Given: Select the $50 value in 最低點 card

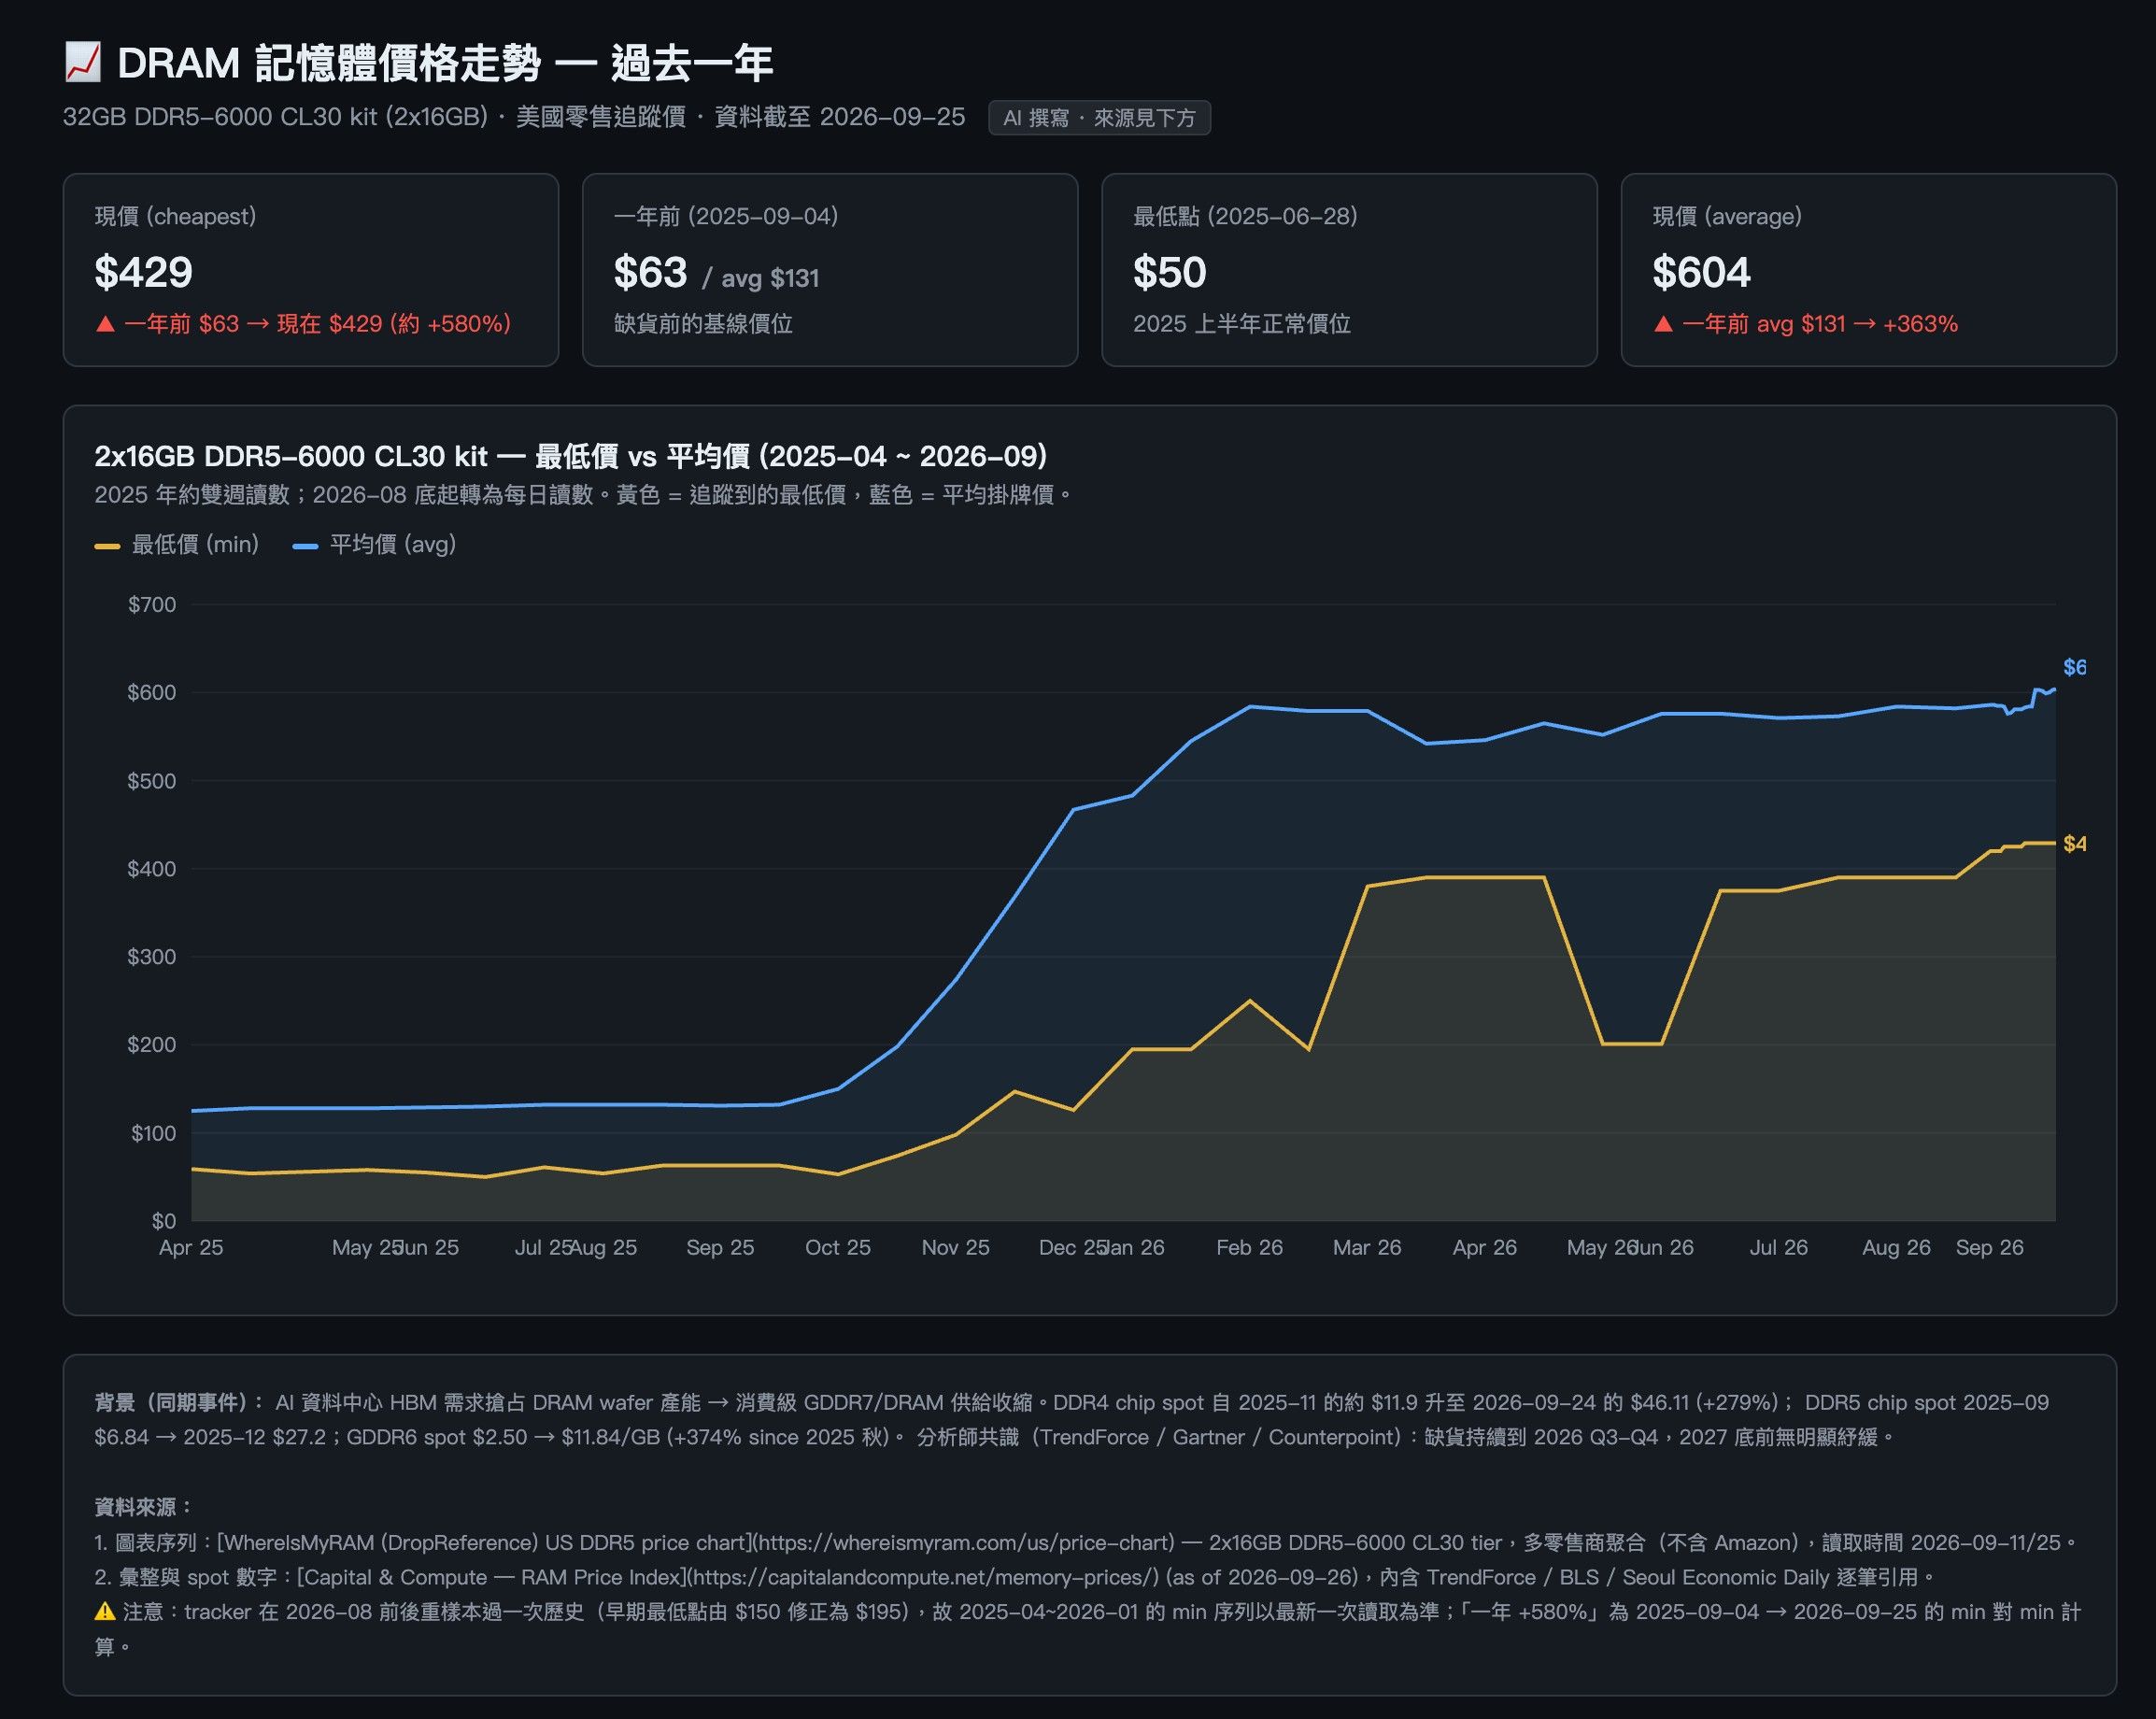Looking at the screenshot, I should [1170, 272].
